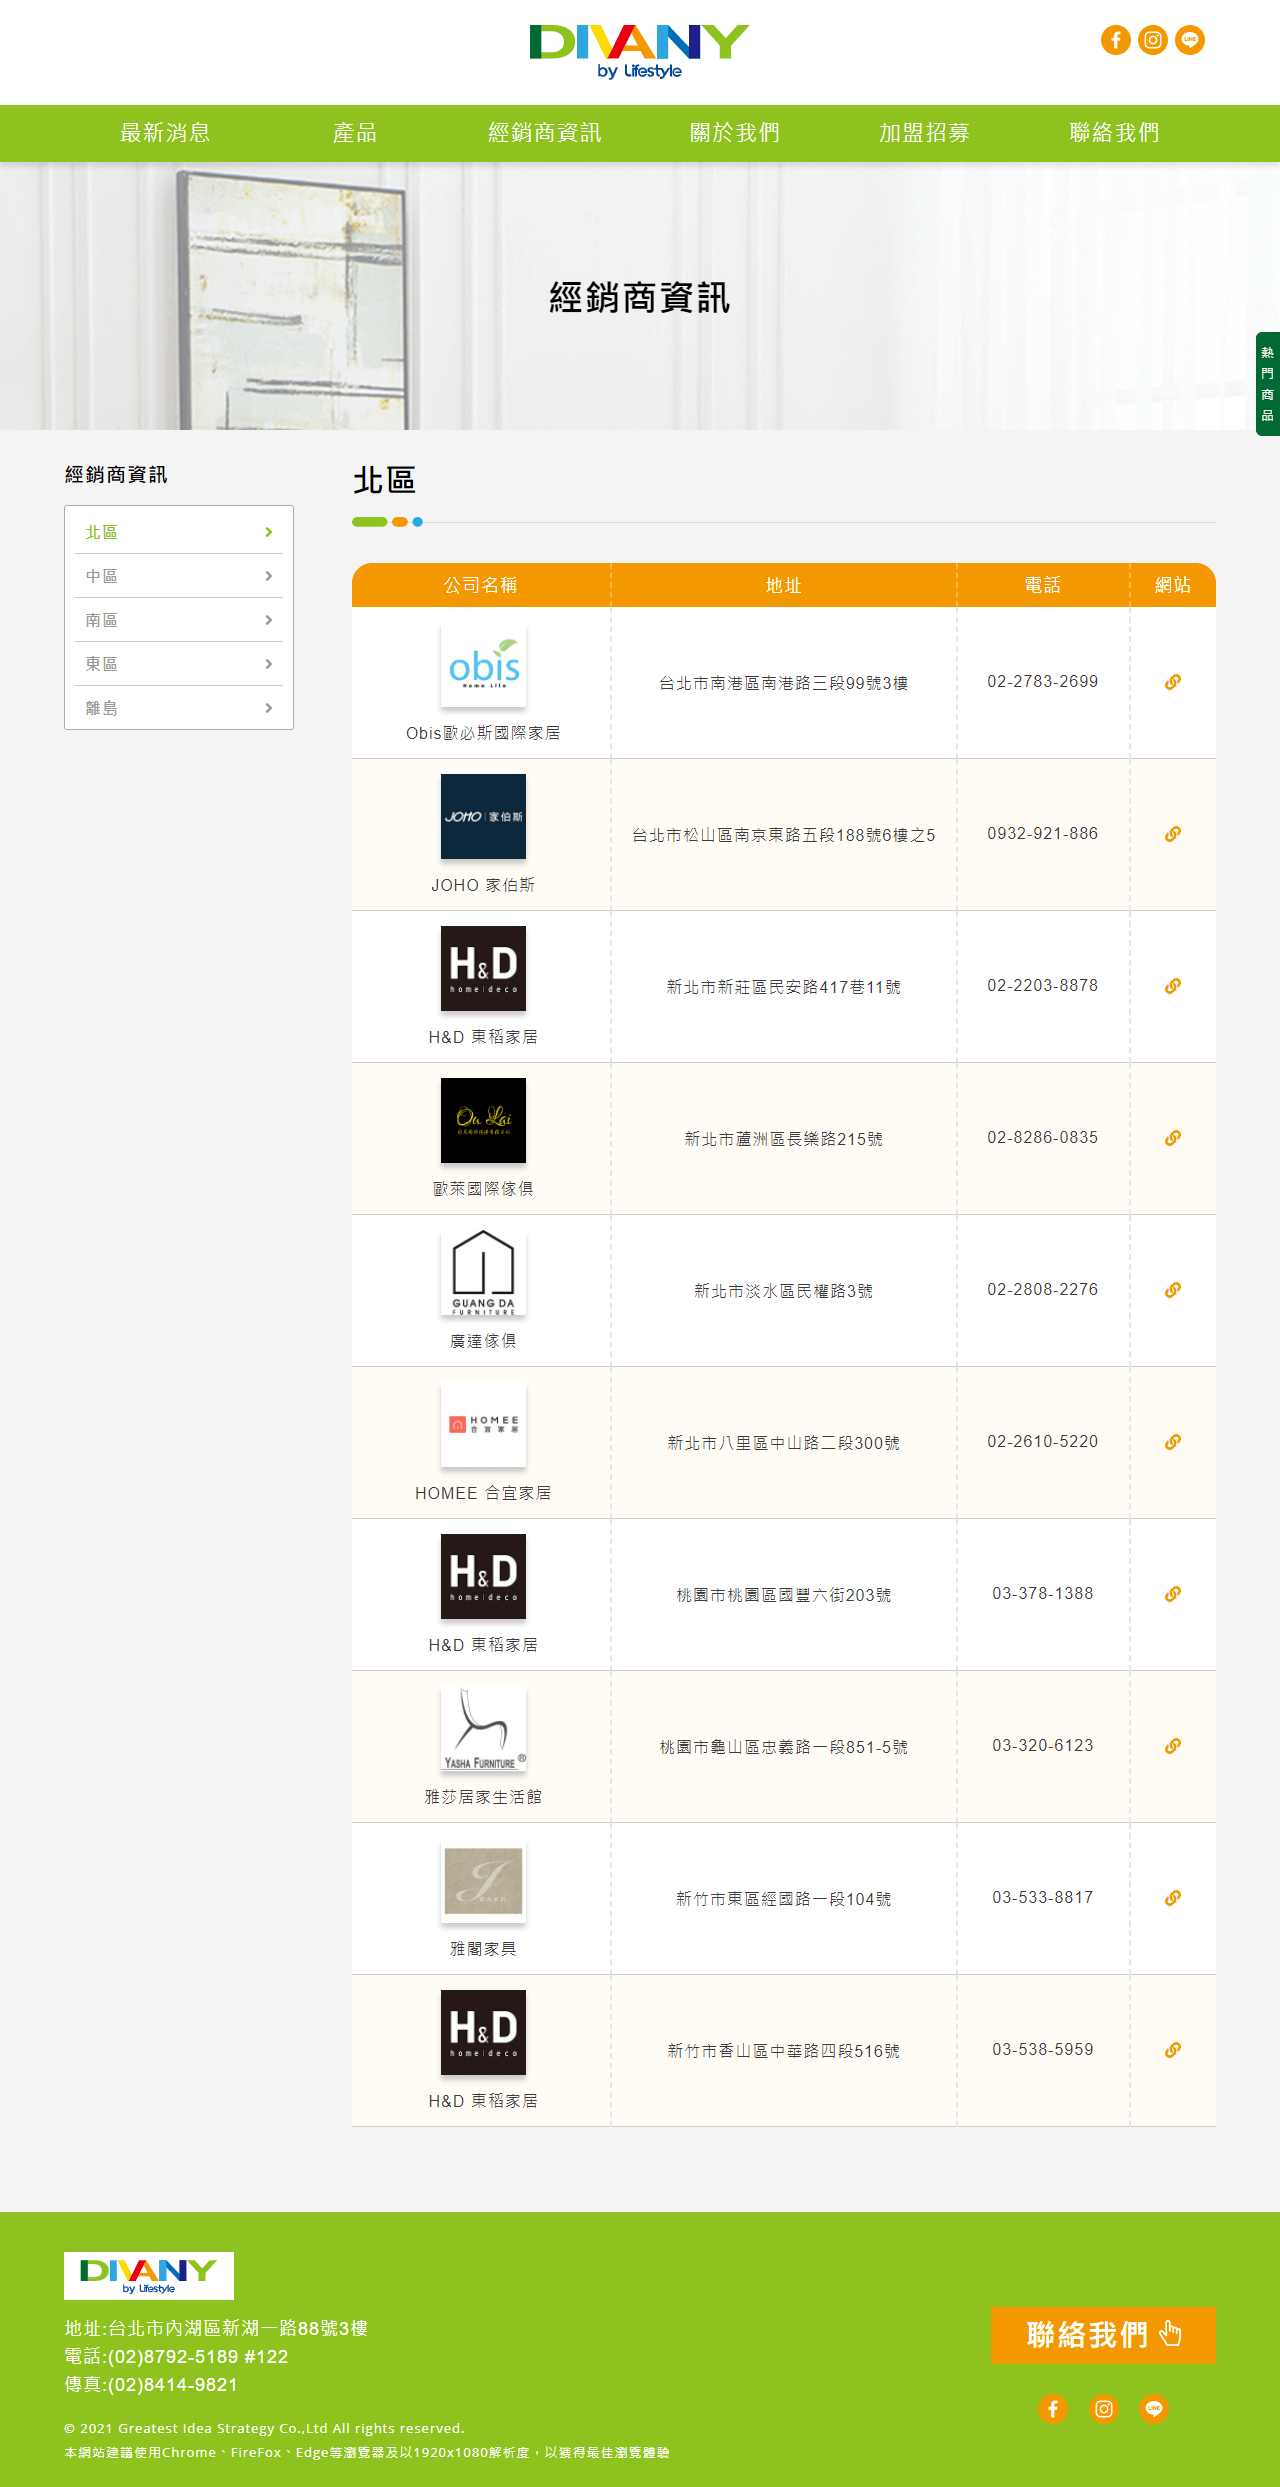The image size is (1280, 2487).
Task: Open website link for 歐萊國際傢俱
Action: pos(1173,1138)
